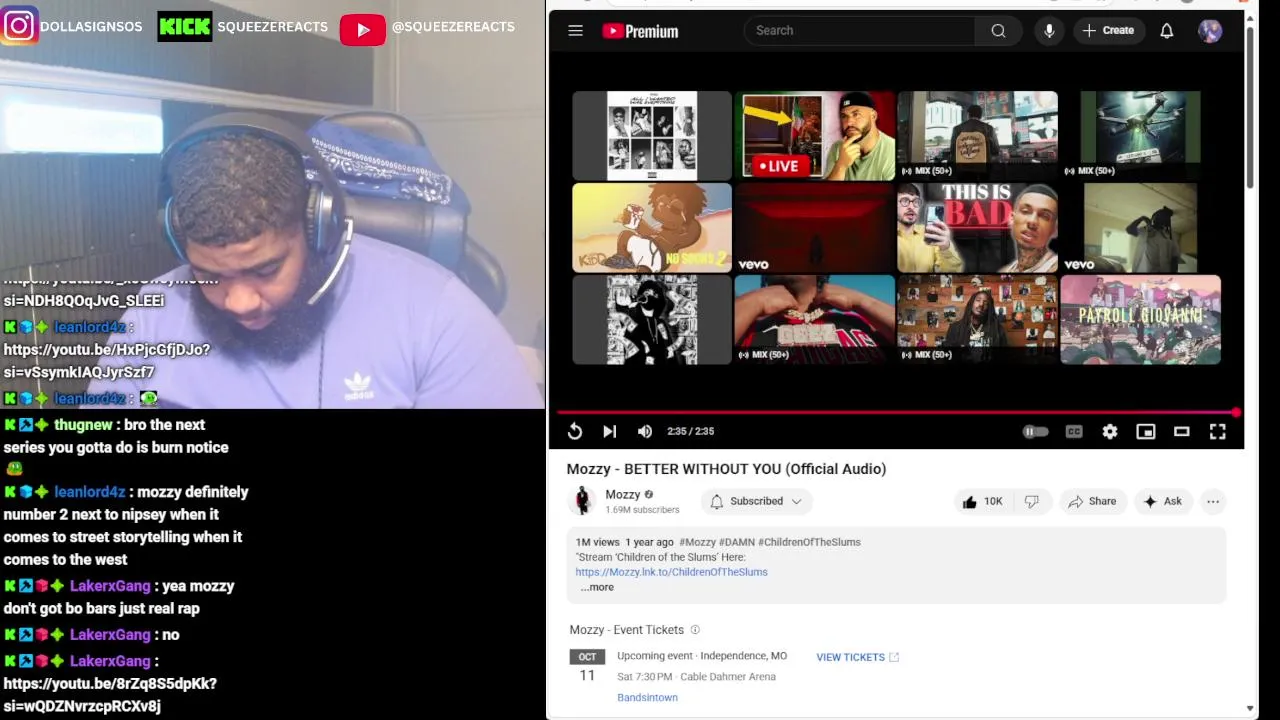Click the 2:35 / 2:35 time display

tap(691, 431)
